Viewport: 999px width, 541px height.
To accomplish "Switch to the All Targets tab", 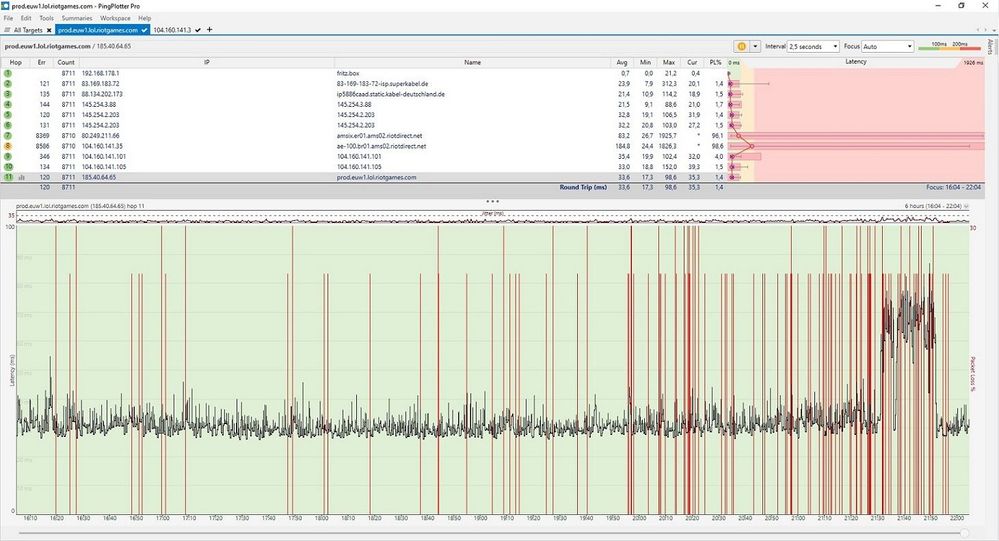I will [27, 30].
